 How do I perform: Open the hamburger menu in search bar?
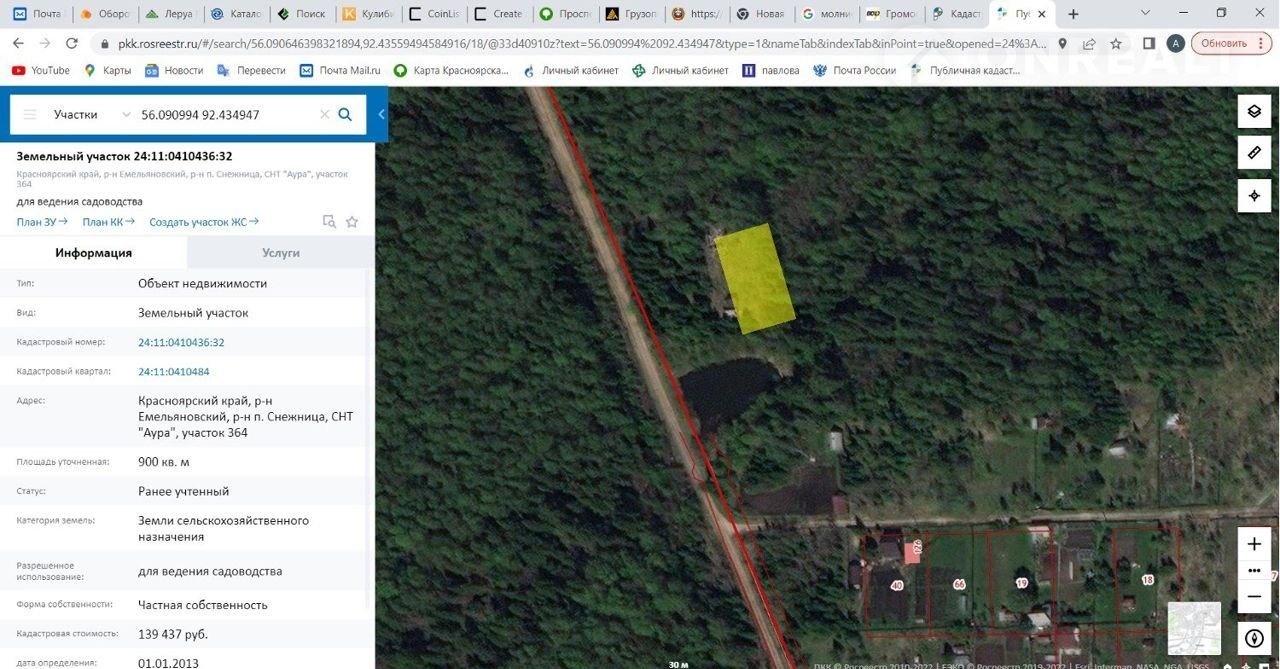pos(30,115)
